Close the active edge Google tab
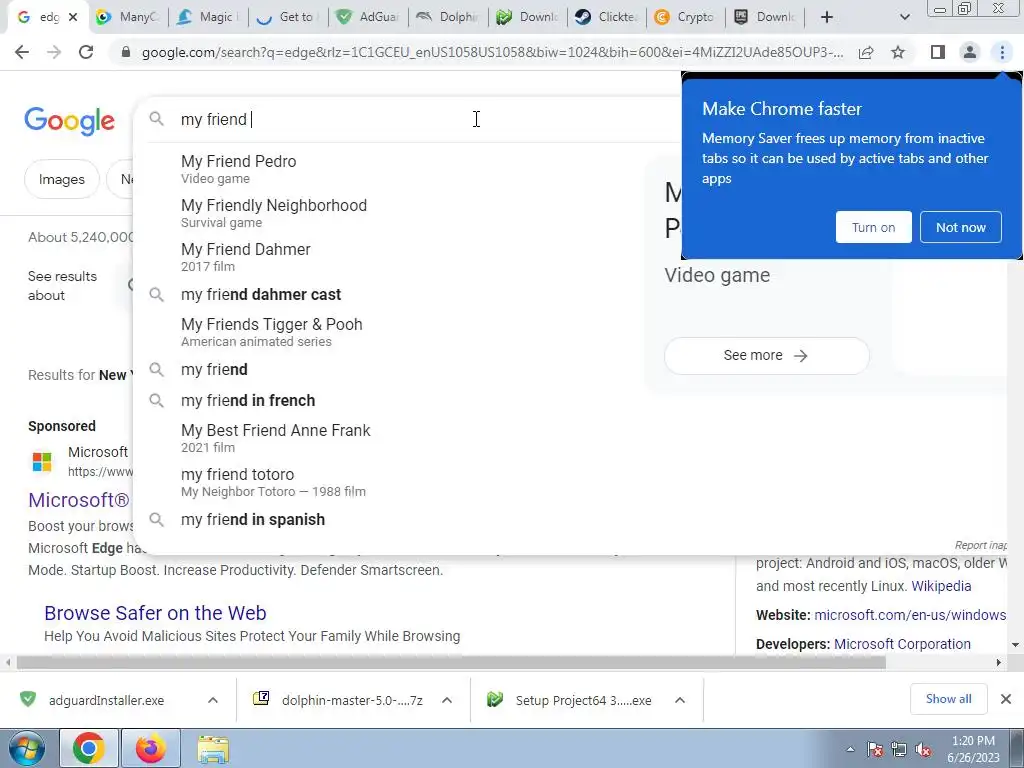Viewport: 1024px width, 768px height. point(73,17)
